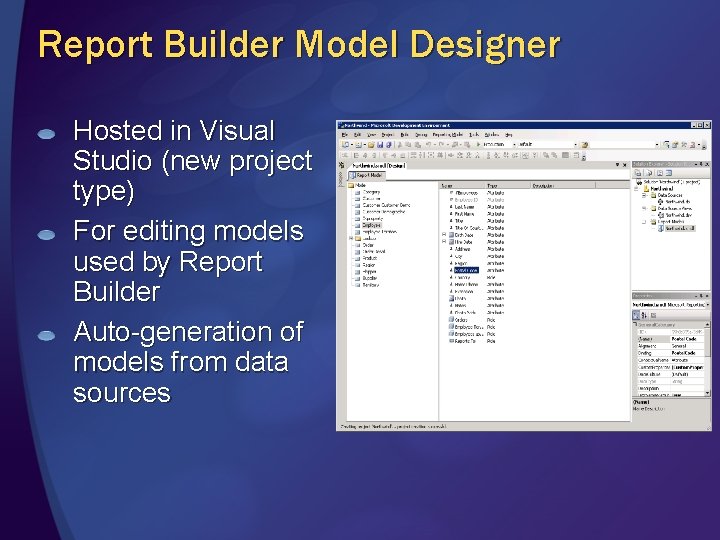Image resolution: width=720 pixels, height=540 pixels.
Task: Select the Northwind.dsv file
Action: [675, 215]
